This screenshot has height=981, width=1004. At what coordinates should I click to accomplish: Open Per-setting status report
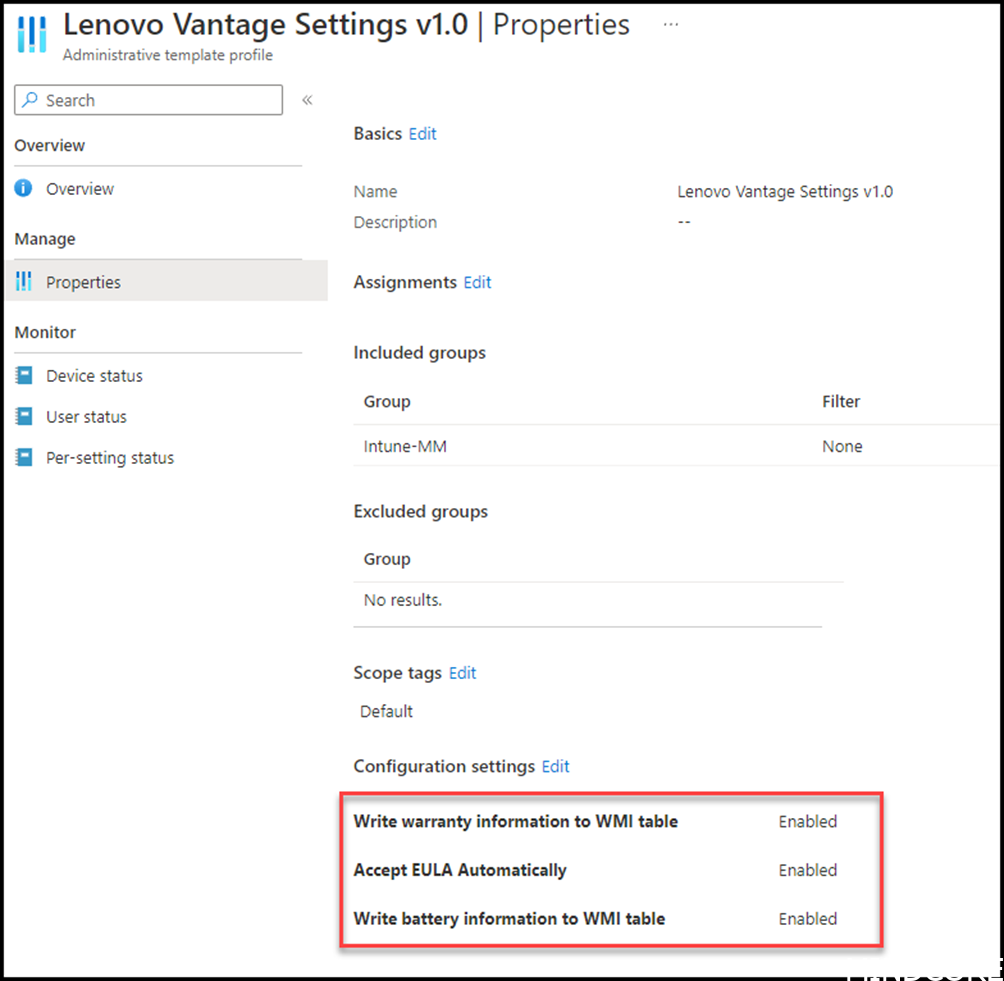109,458
